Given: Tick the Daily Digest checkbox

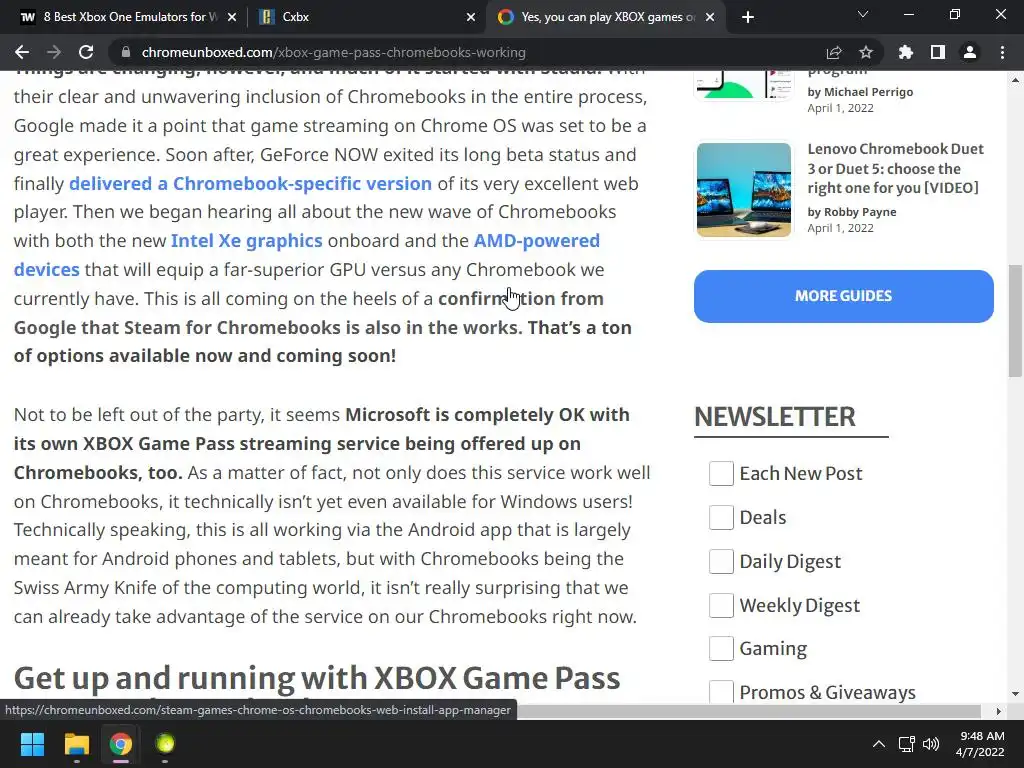Looking at the screenshot, I should point(721,561).
